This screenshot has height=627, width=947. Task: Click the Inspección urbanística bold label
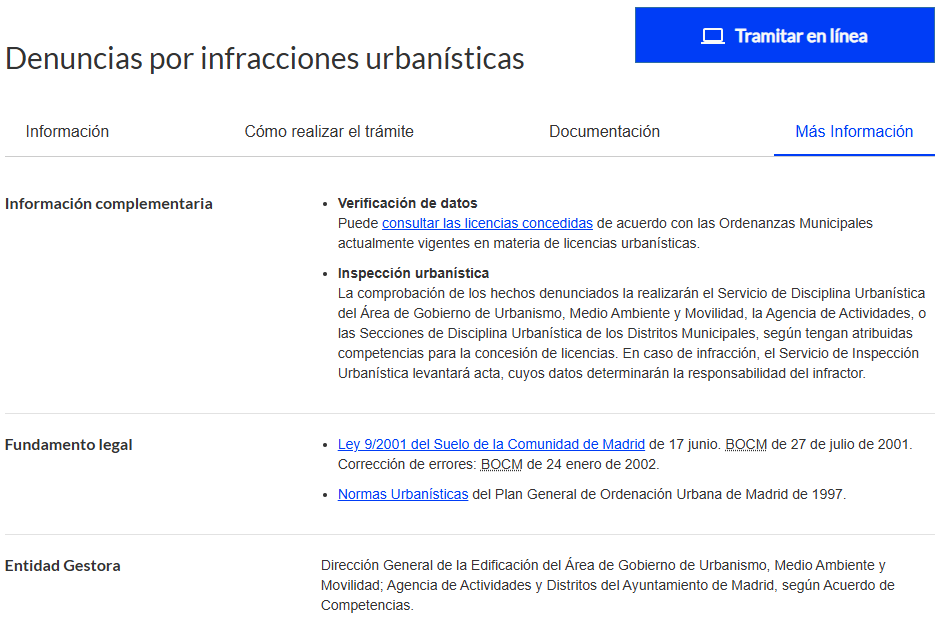click(x=413, y=274)
